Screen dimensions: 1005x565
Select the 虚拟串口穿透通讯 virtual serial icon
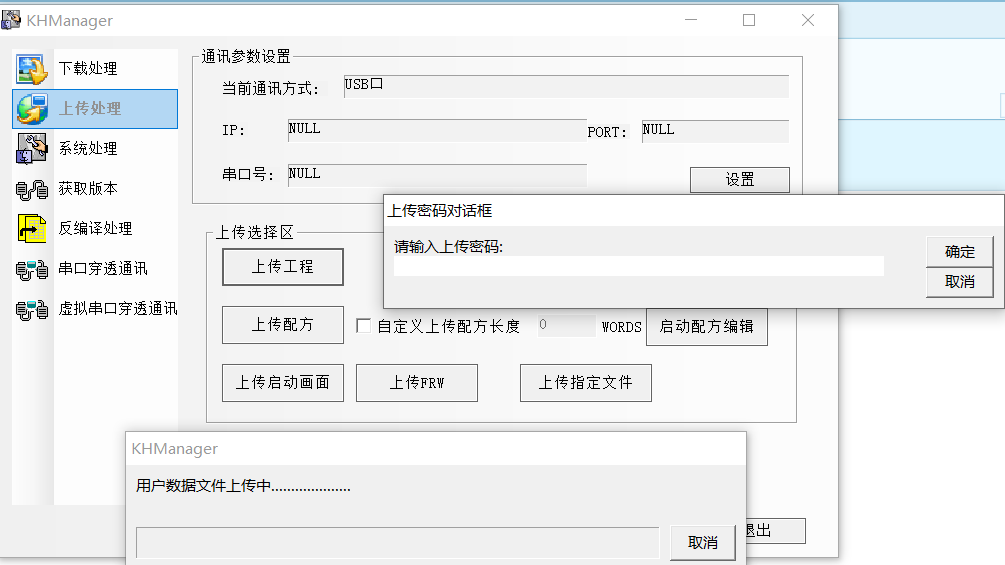point(32,309)
